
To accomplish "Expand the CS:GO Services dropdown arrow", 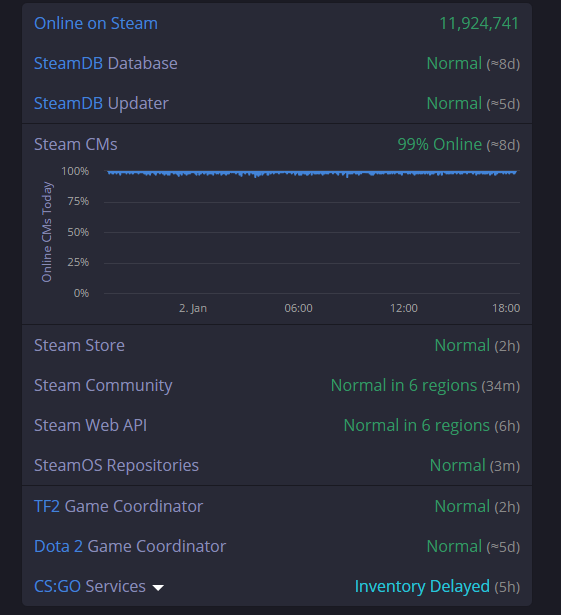I will 158,588.
